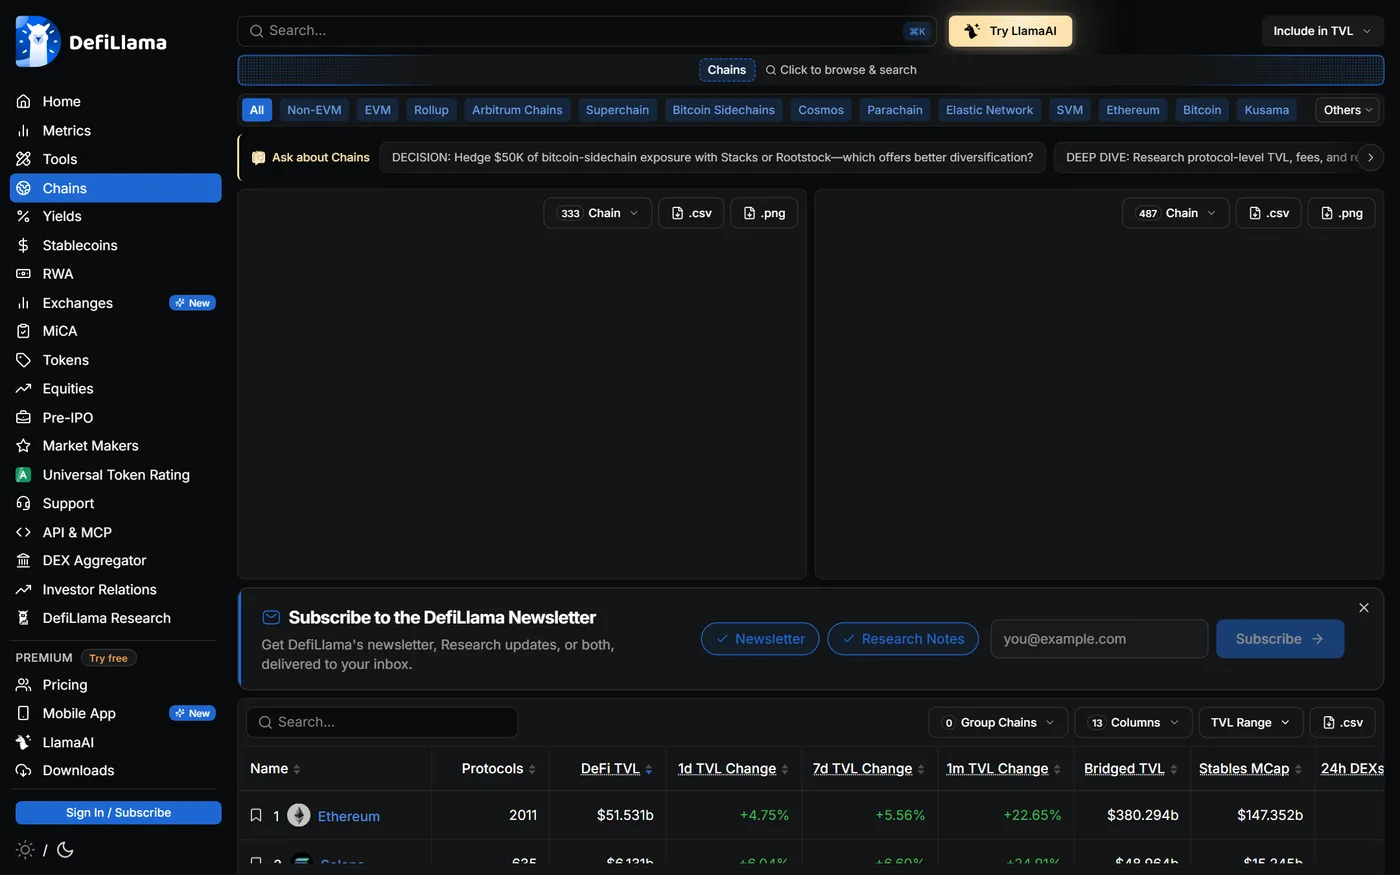Screen dimensions: 1400x875
Task: Open the Include in TVL dropdown
Action: (x=1322, y=31)
